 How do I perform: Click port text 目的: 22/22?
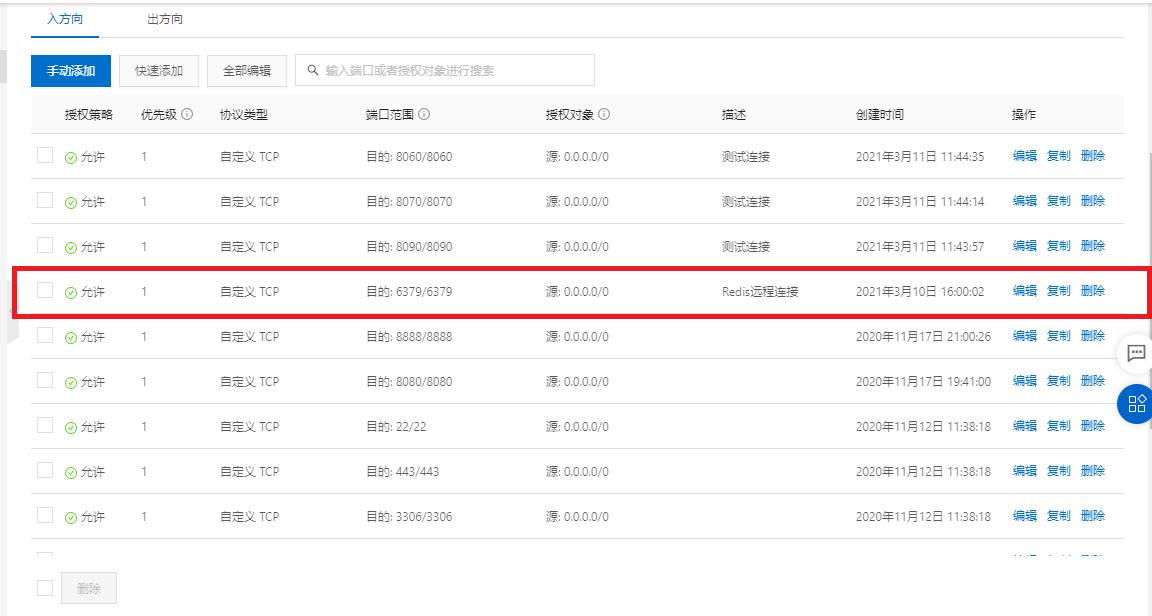[x=396, y=426]
